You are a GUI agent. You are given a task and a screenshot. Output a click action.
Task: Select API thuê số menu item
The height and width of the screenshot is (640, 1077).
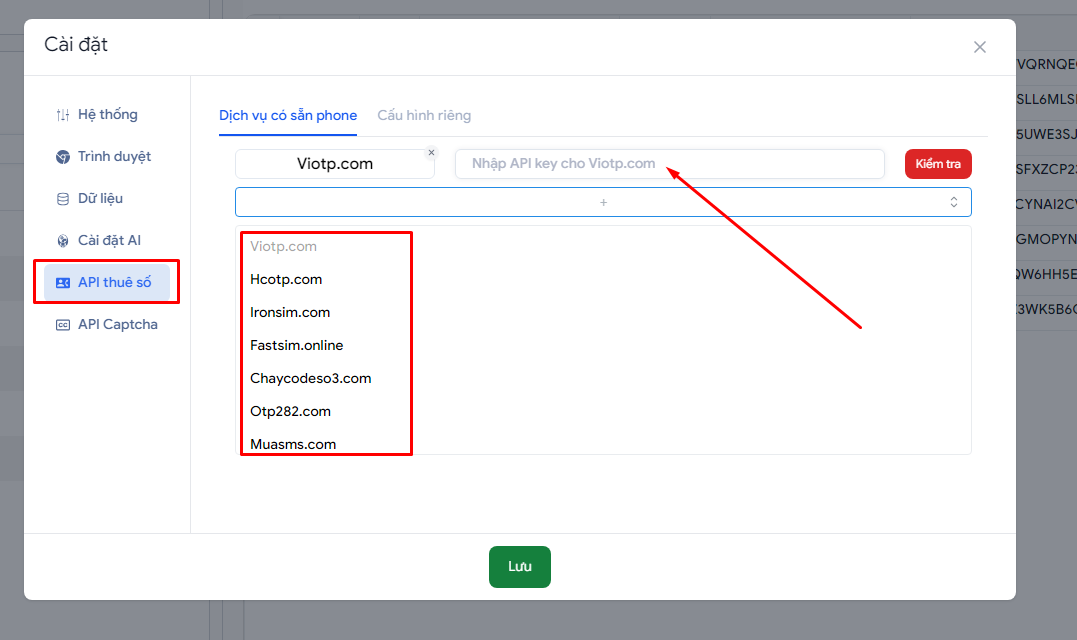106,282
